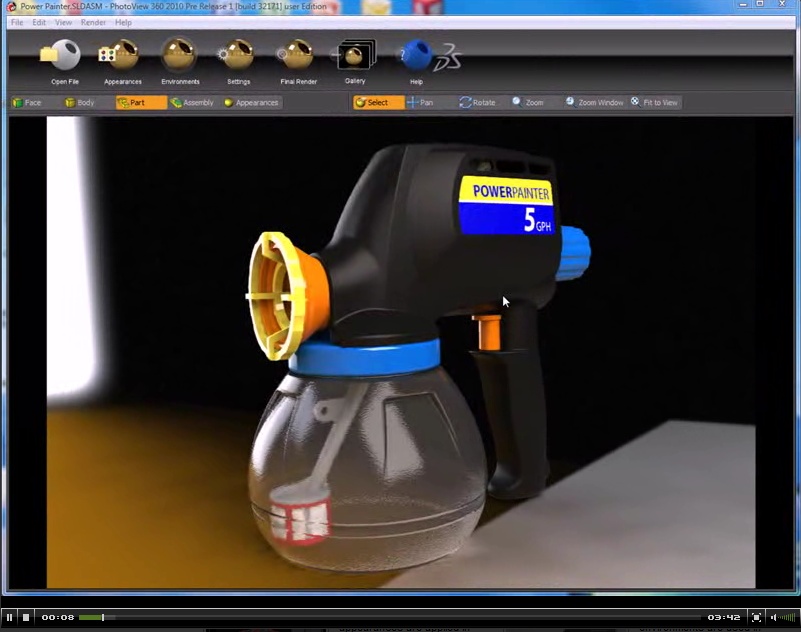Click the video progress bar
This screenshot has width=801, height=632.
(391, 618)
